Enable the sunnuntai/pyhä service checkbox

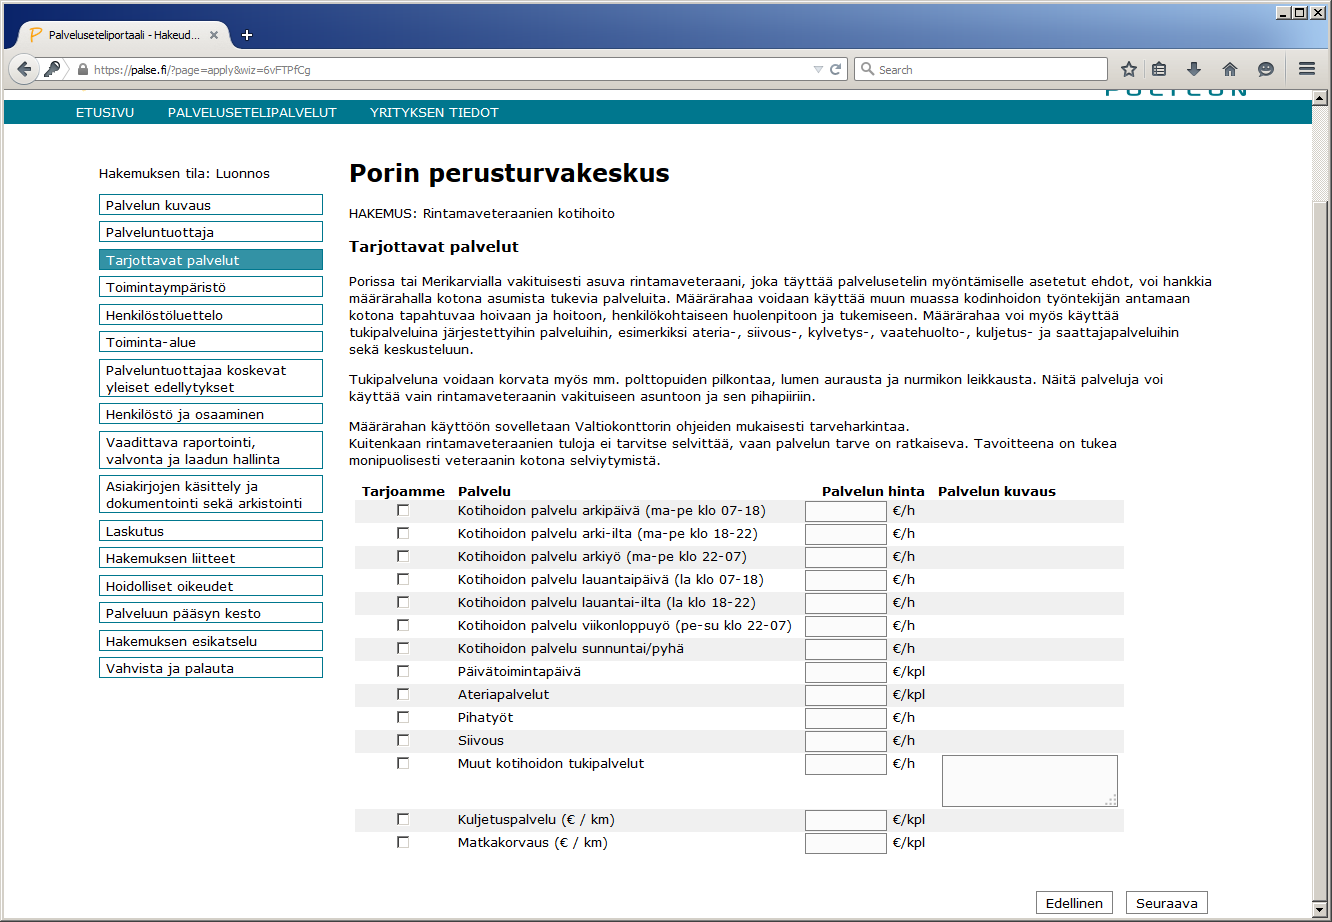click(x=403, y=648)
